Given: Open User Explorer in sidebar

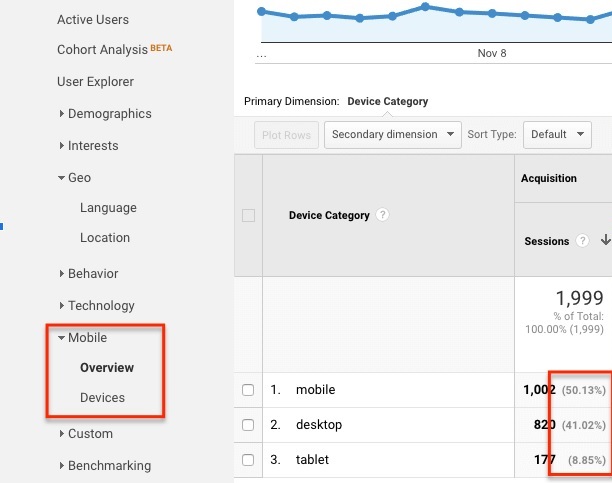Looking at the screenshot, I should 95,82.
